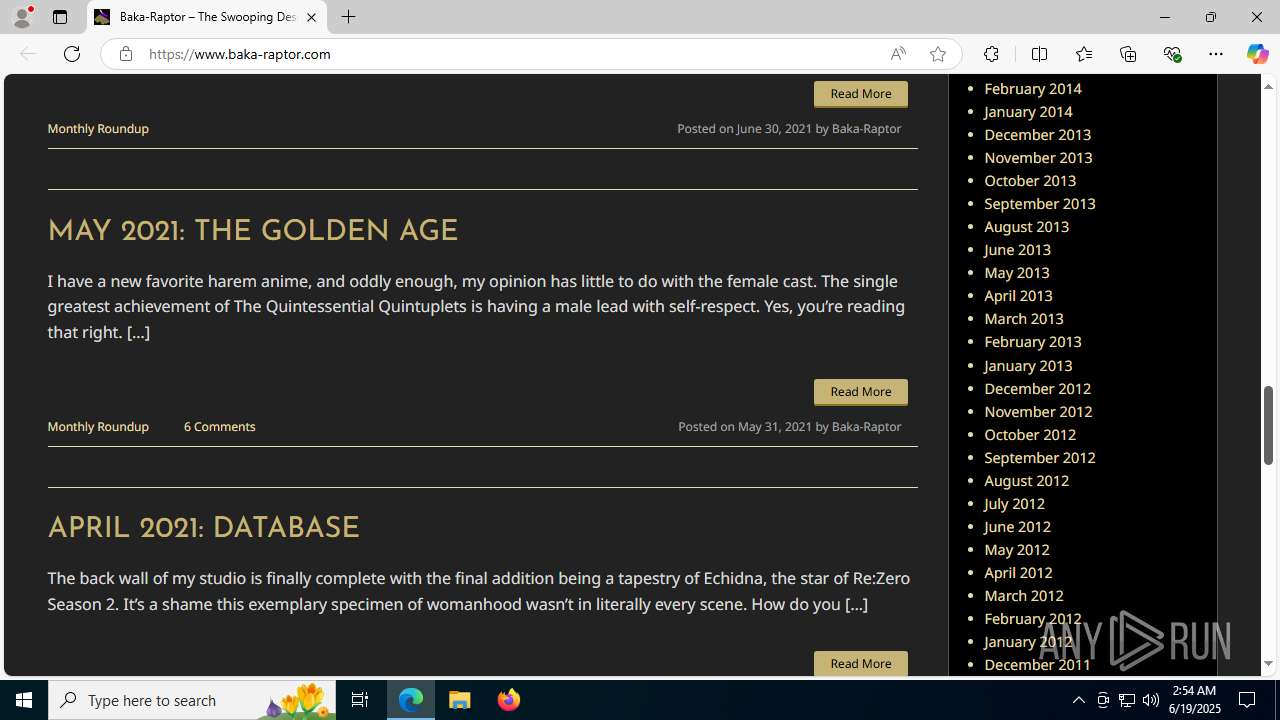Open 6 Comments link
Image resolution: width=1280 pixels, height=720 pixels.
pos(219,427)
